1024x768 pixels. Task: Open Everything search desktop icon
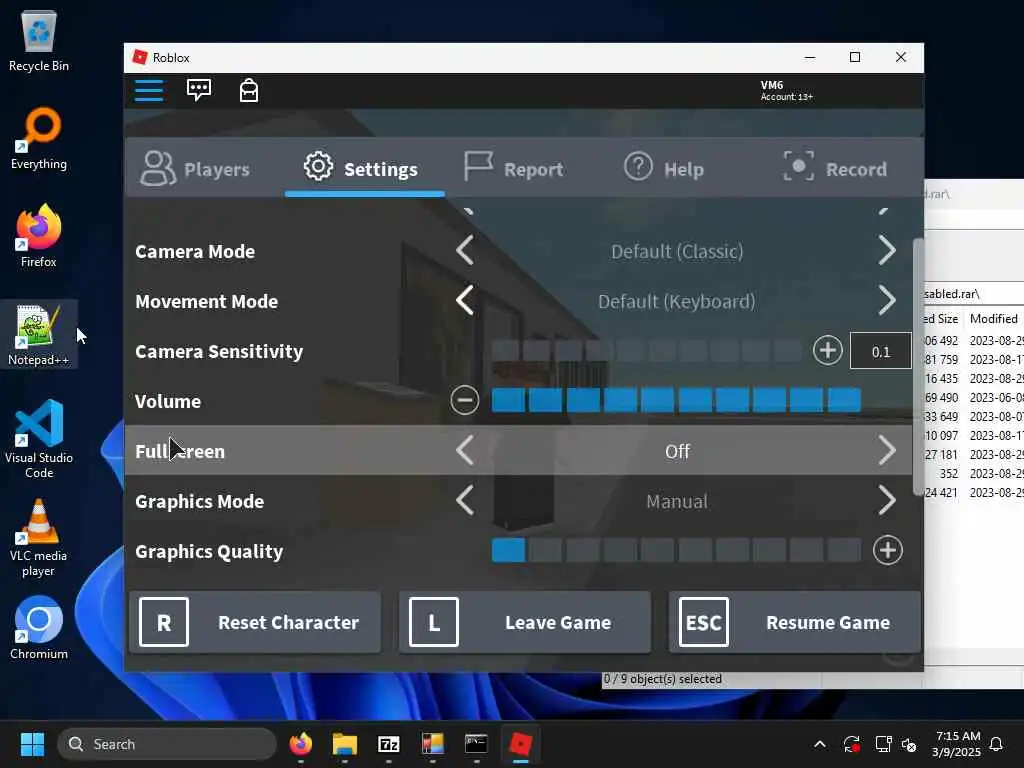[39, 138]
